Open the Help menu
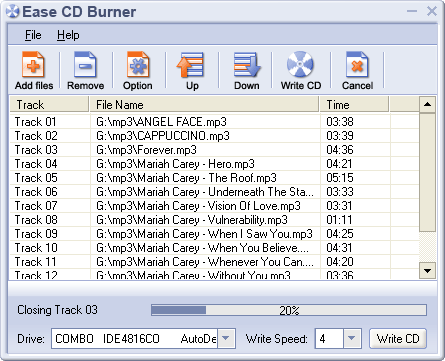 [68, 35]
